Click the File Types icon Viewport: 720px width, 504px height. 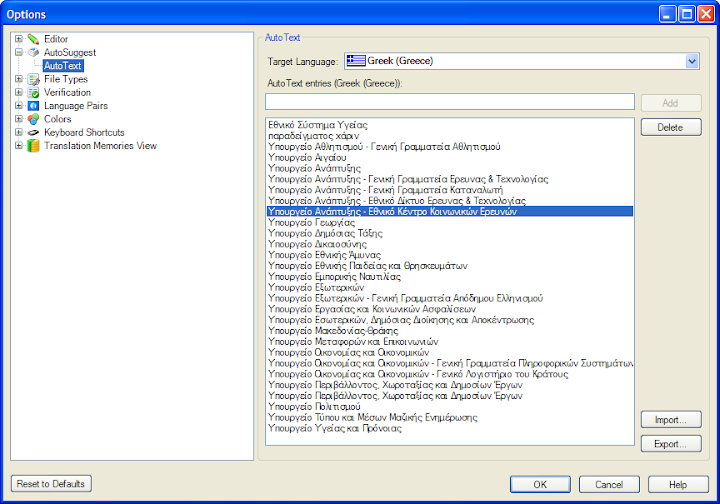point(33,79)
